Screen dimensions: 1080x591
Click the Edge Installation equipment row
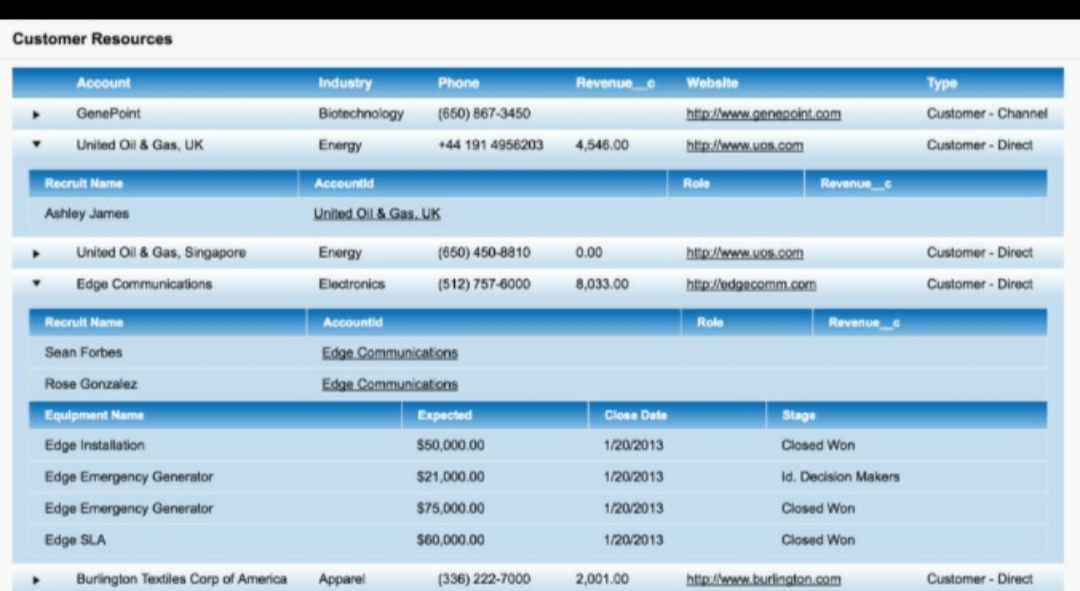click(538, 446)
